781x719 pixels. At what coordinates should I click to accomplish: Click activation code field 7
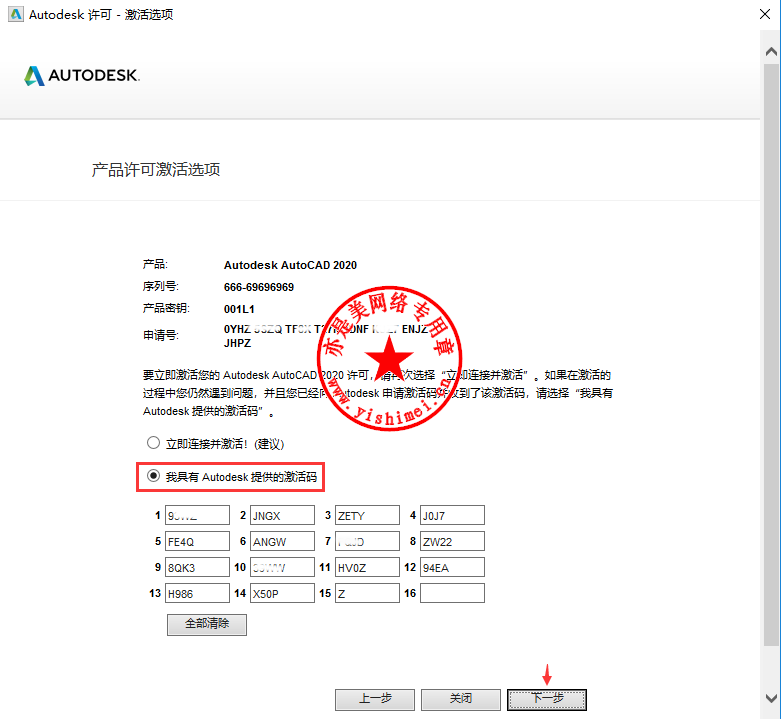(368, 541)
